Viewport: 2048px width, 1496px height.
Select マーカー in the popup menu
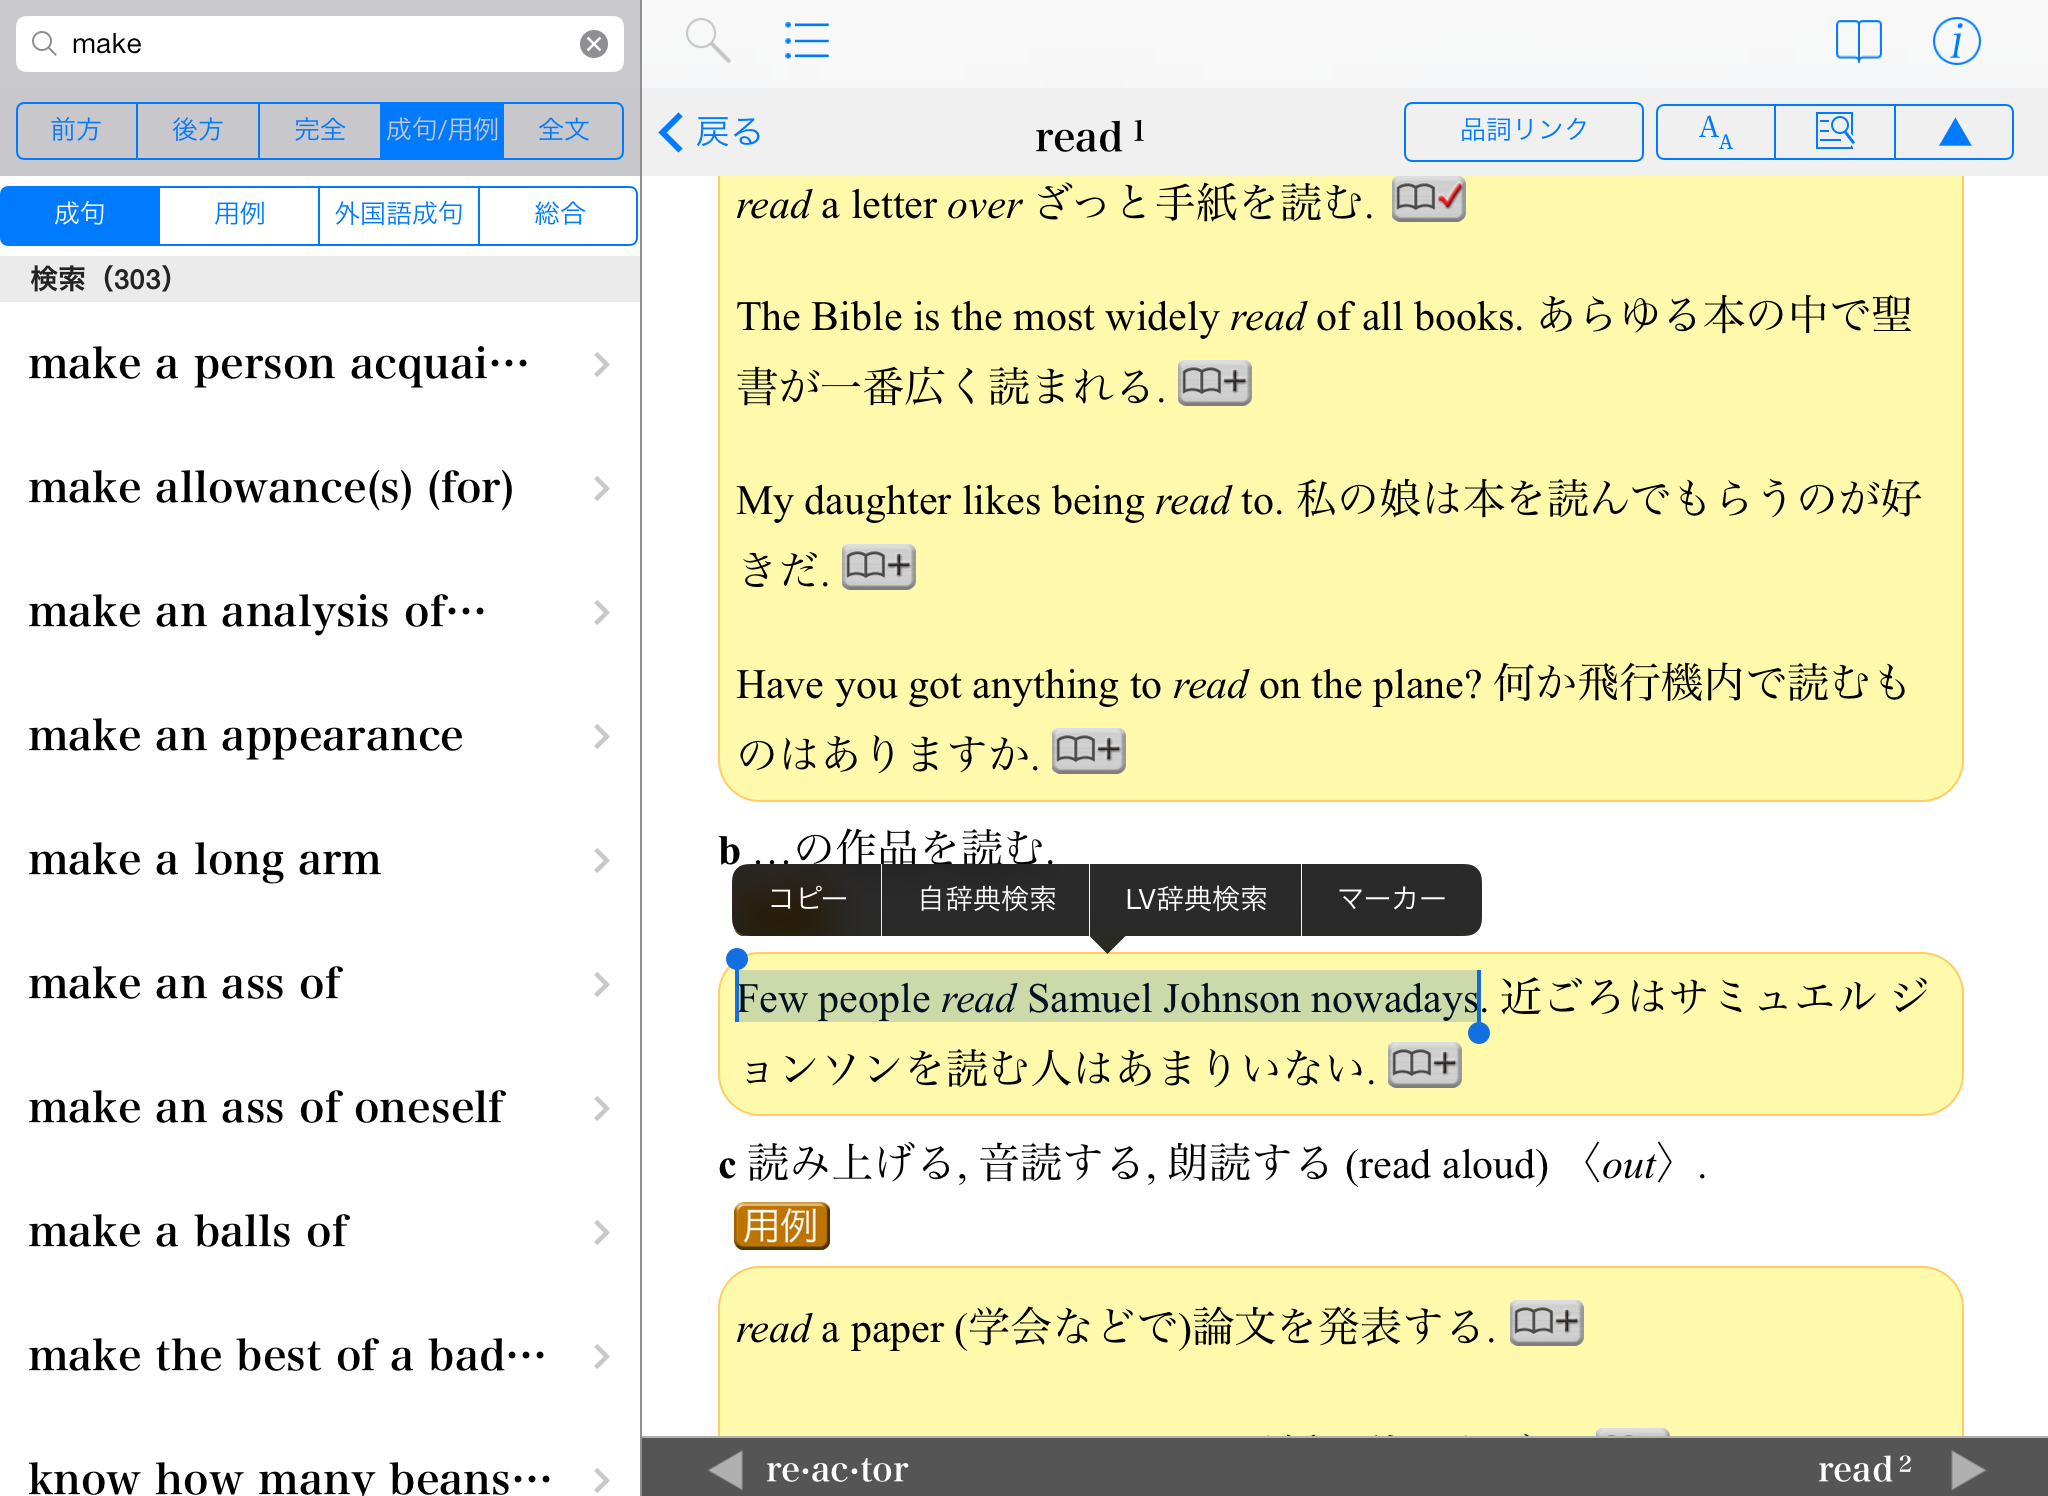pos(1390,899)
